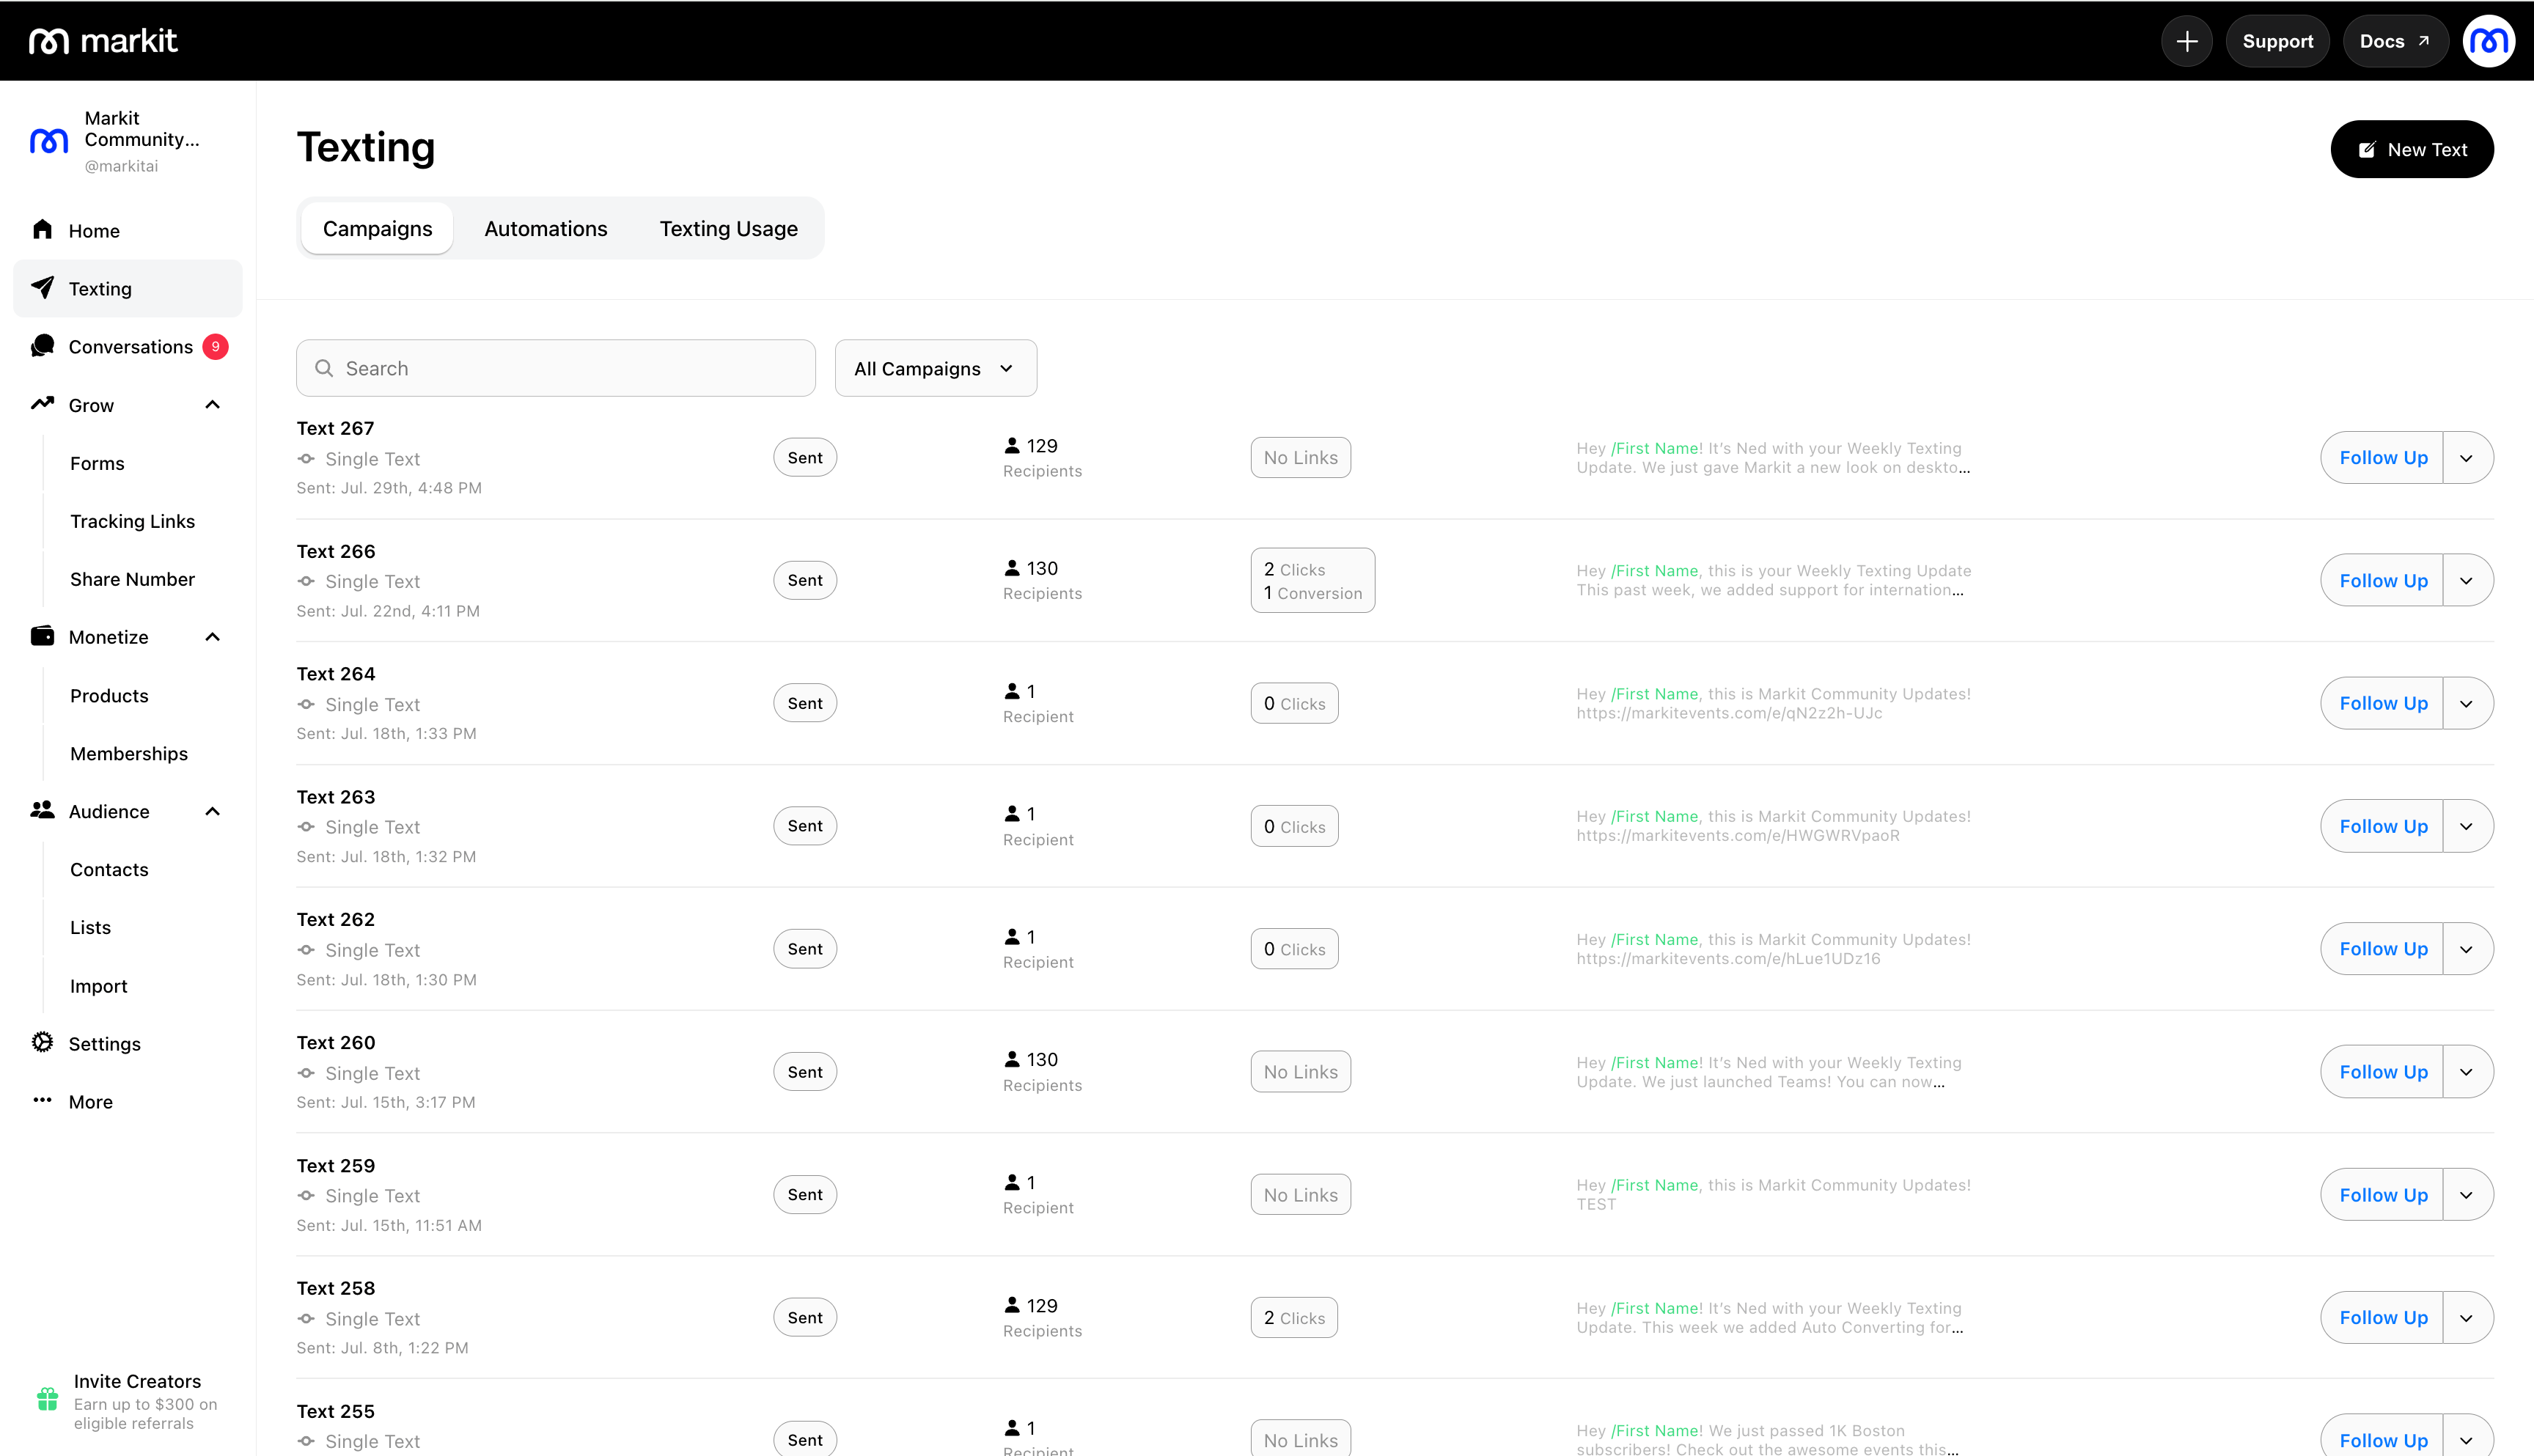
Task: Click the red 9 Conversations badge
Action: point(215,346)
